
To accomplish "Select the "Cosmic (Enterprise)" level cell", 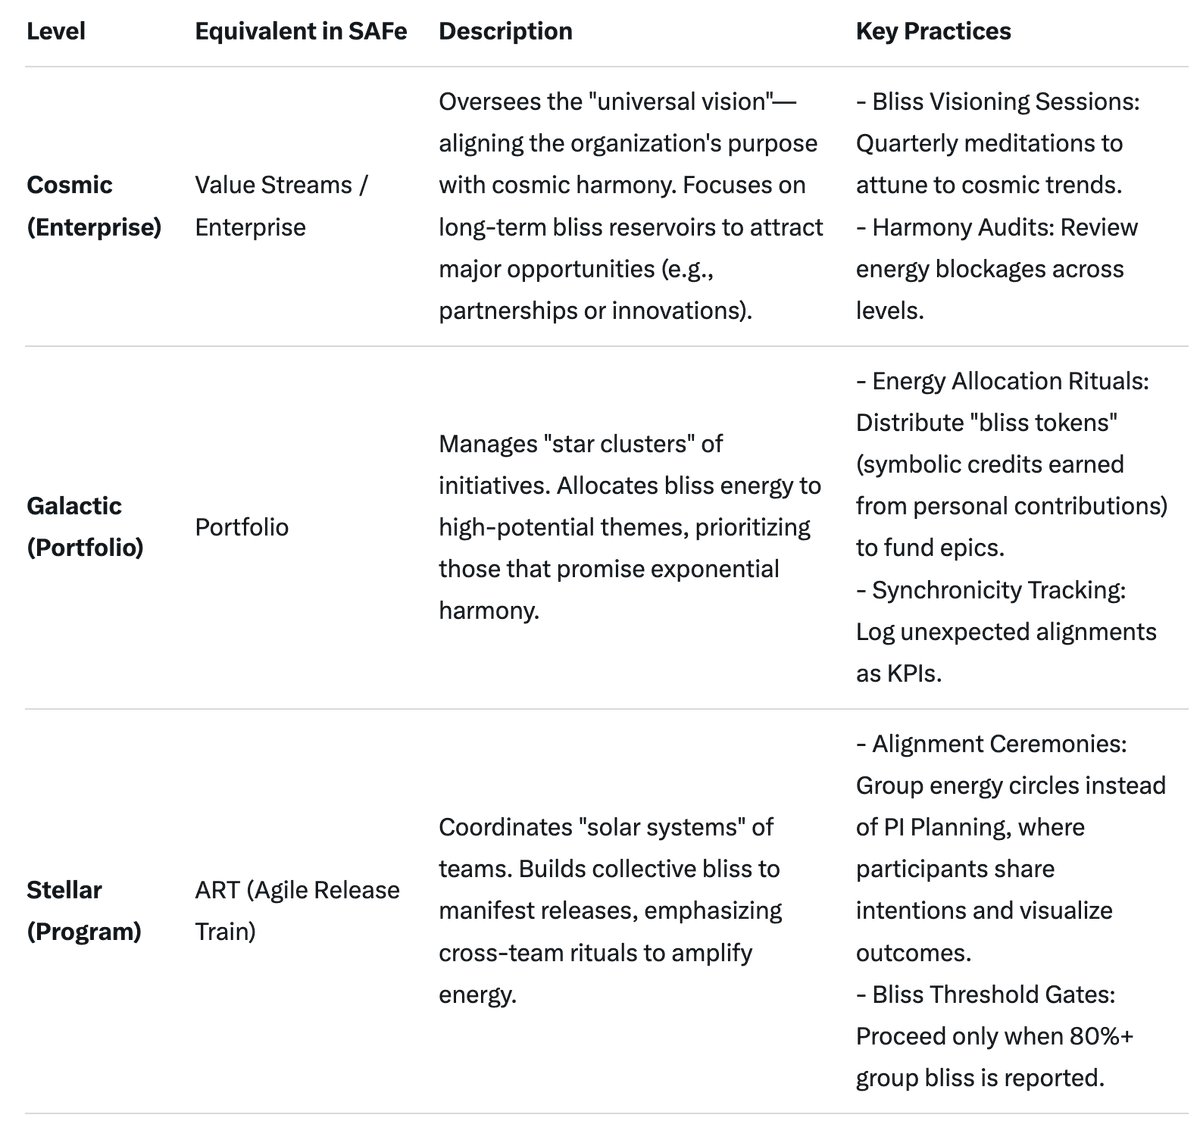I will click(x=93, y=206).
